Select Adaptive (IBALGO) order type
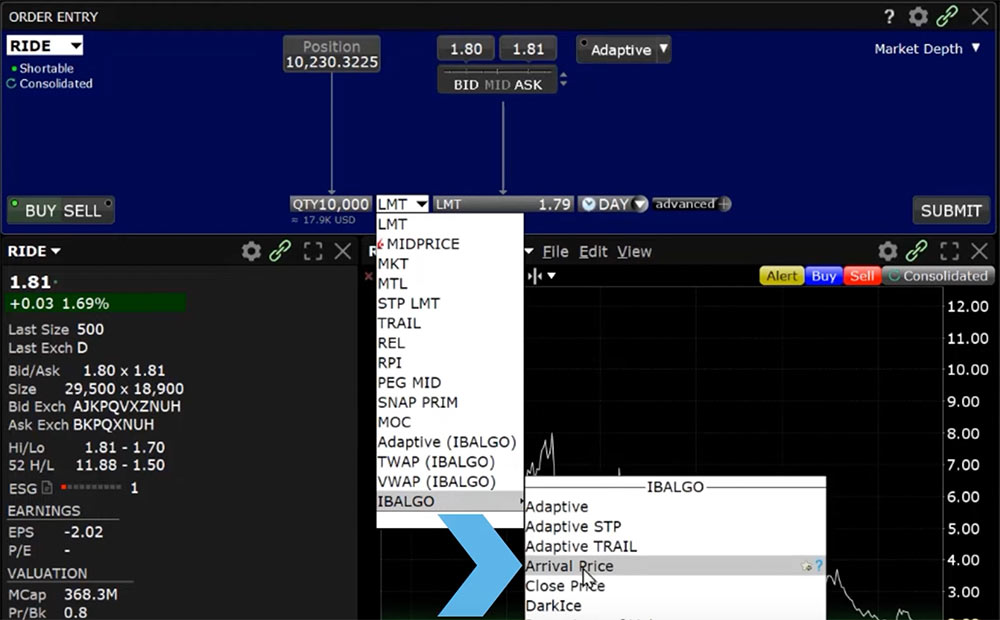The height and width of the screenshot is (620, 1000). [x=450, y=442]
